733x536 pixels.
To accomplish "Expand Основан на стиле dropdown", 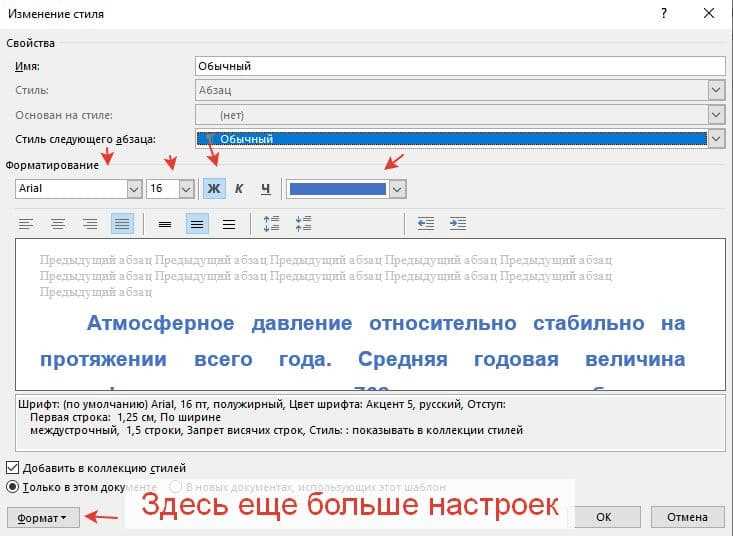I will [716, 114].
